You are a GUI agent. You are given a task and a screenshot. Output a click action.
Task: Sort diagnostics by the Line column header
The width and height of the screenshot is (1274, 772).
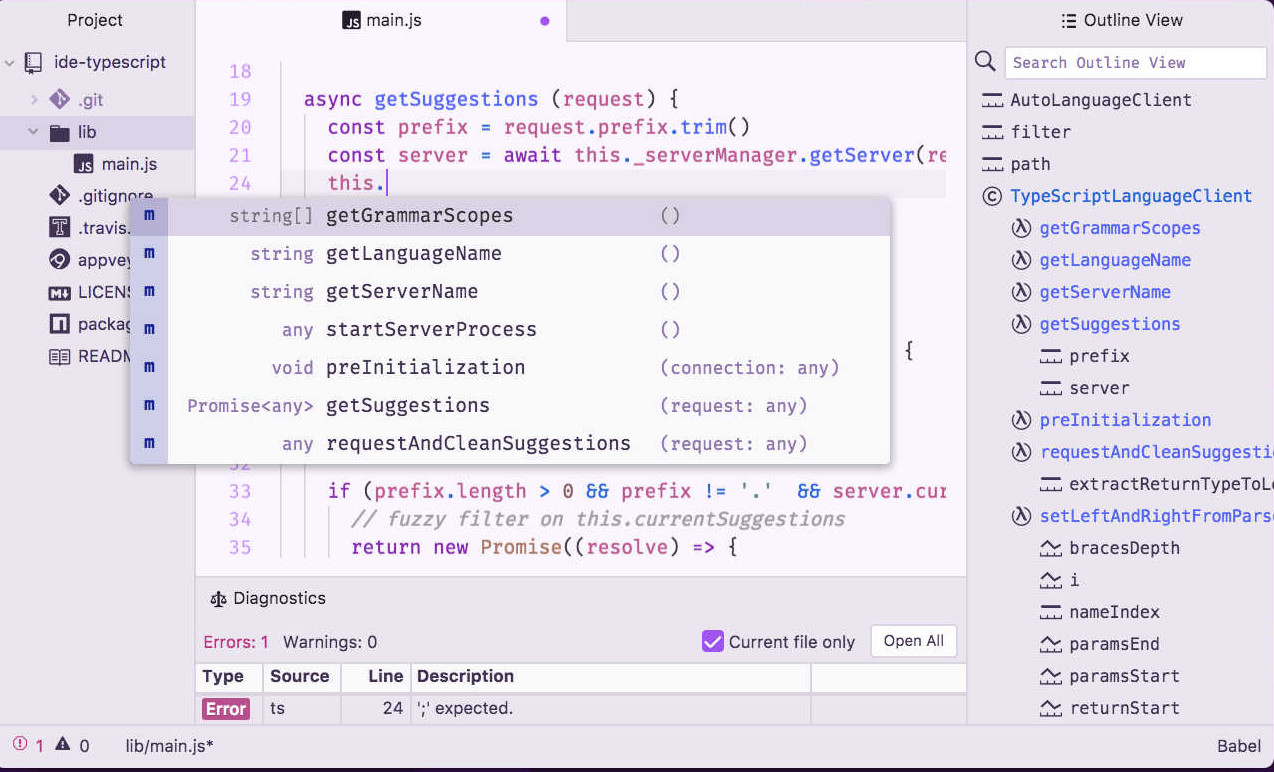point(376,677)
